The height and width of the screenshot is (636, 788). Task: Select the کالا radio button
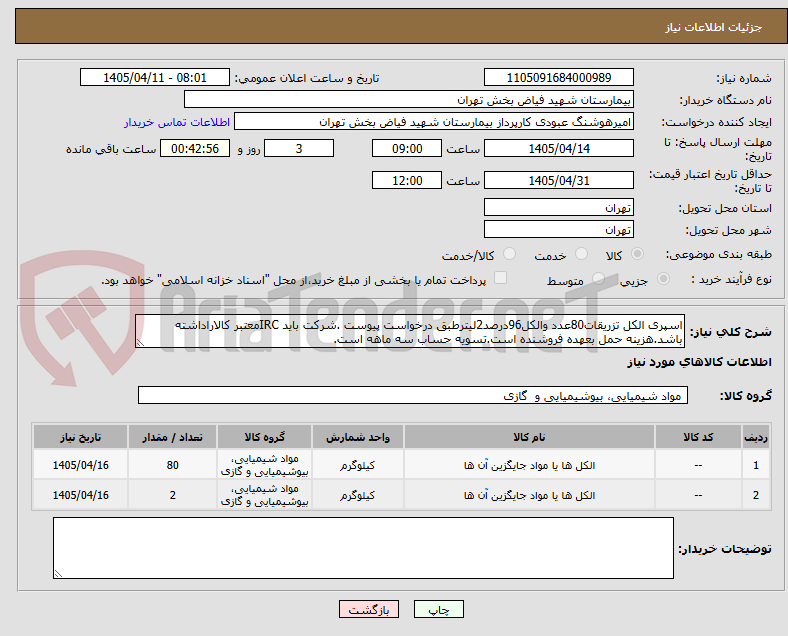(637, 254)
